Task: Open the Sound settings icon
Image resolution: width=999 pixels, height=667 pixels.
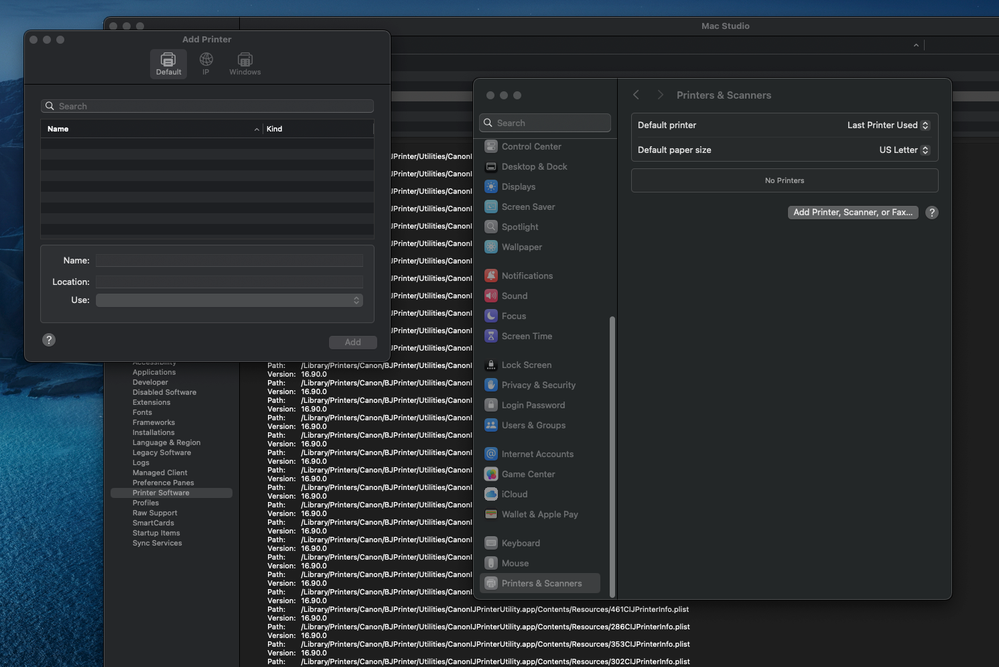Action: 491,296
